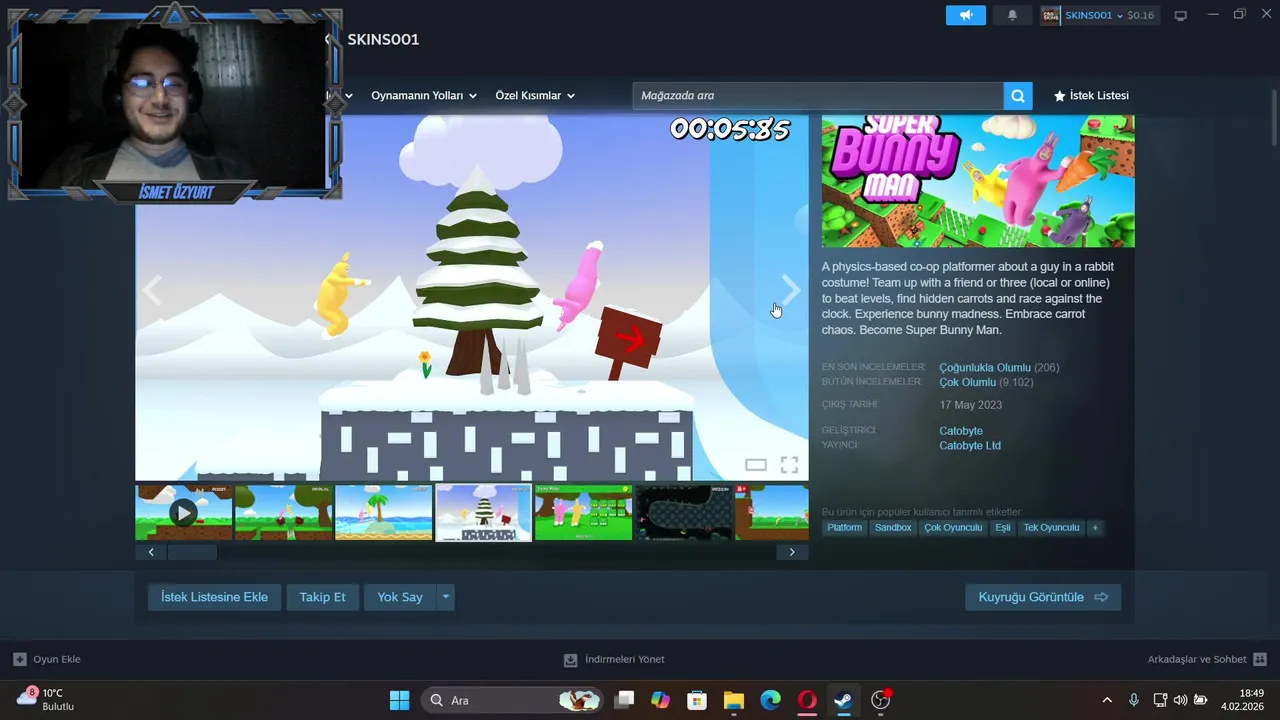Open the Çoğunlukla Olumlu recent reviews link

point(985,368)
